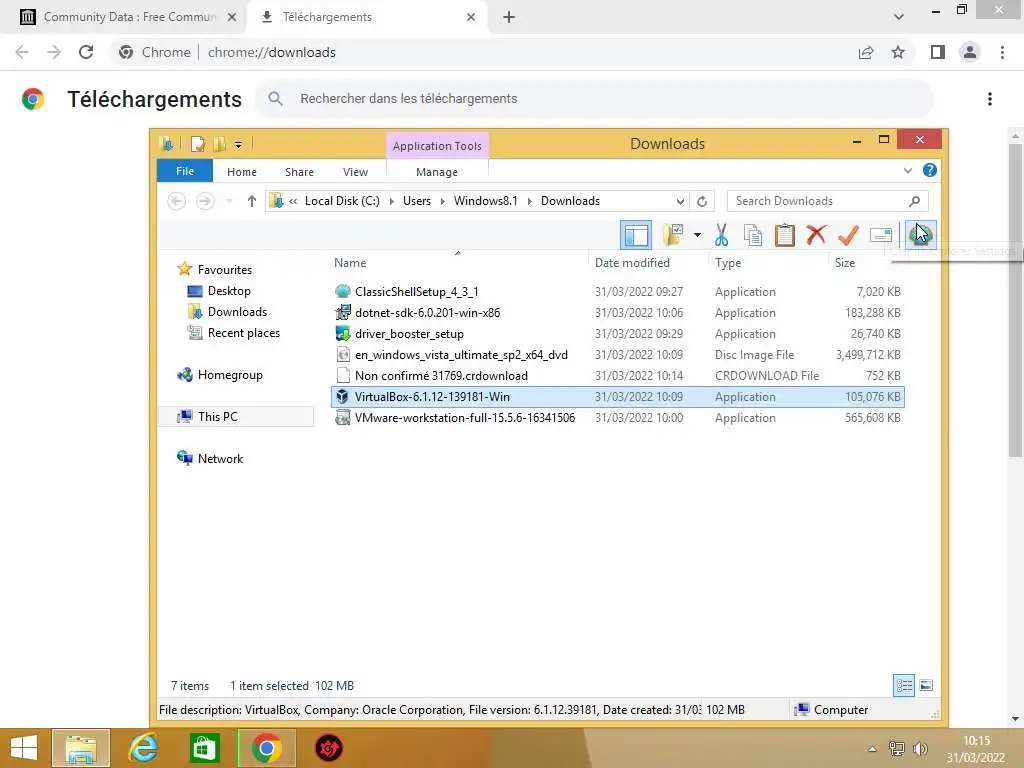
Task: Click the orange checkmark Properties icon
Action: click(x=848, y=235)
